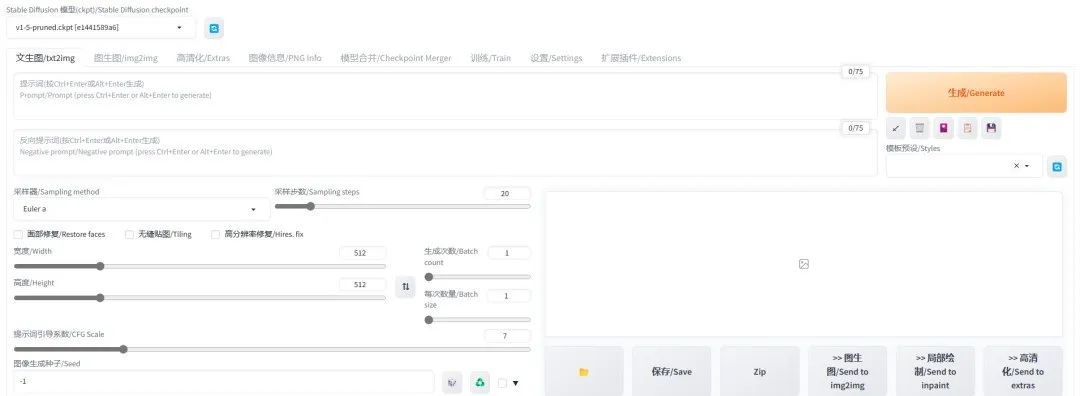Open the output folder with folder icon
The width and height of the screenshot is (1080, 396).
583,371
